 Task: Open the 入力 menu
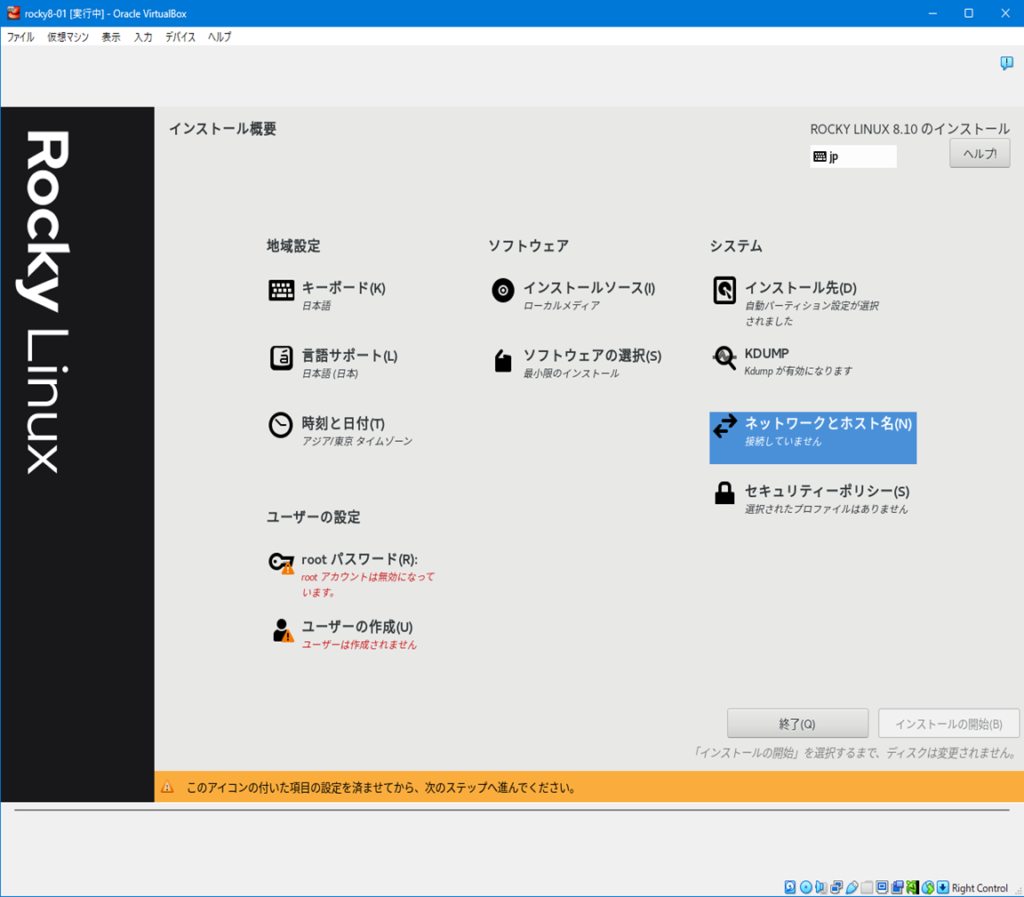tap(143, 37)
